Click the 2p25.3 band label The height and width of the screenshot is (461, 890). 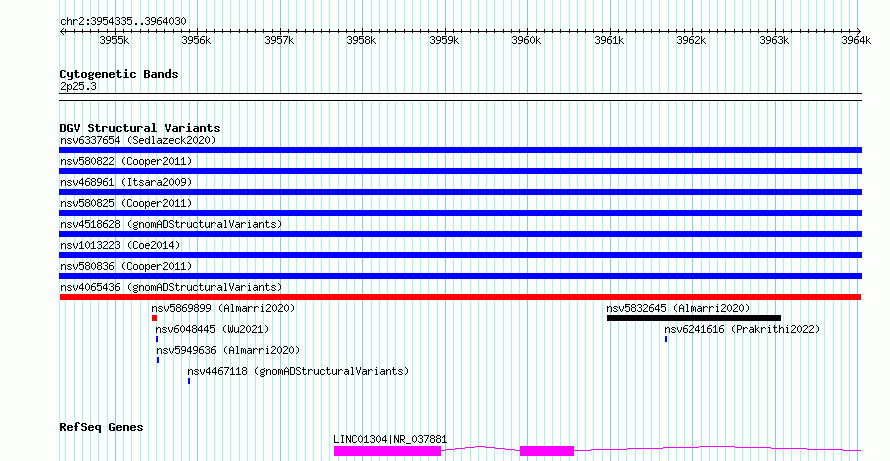click(78, 86)
